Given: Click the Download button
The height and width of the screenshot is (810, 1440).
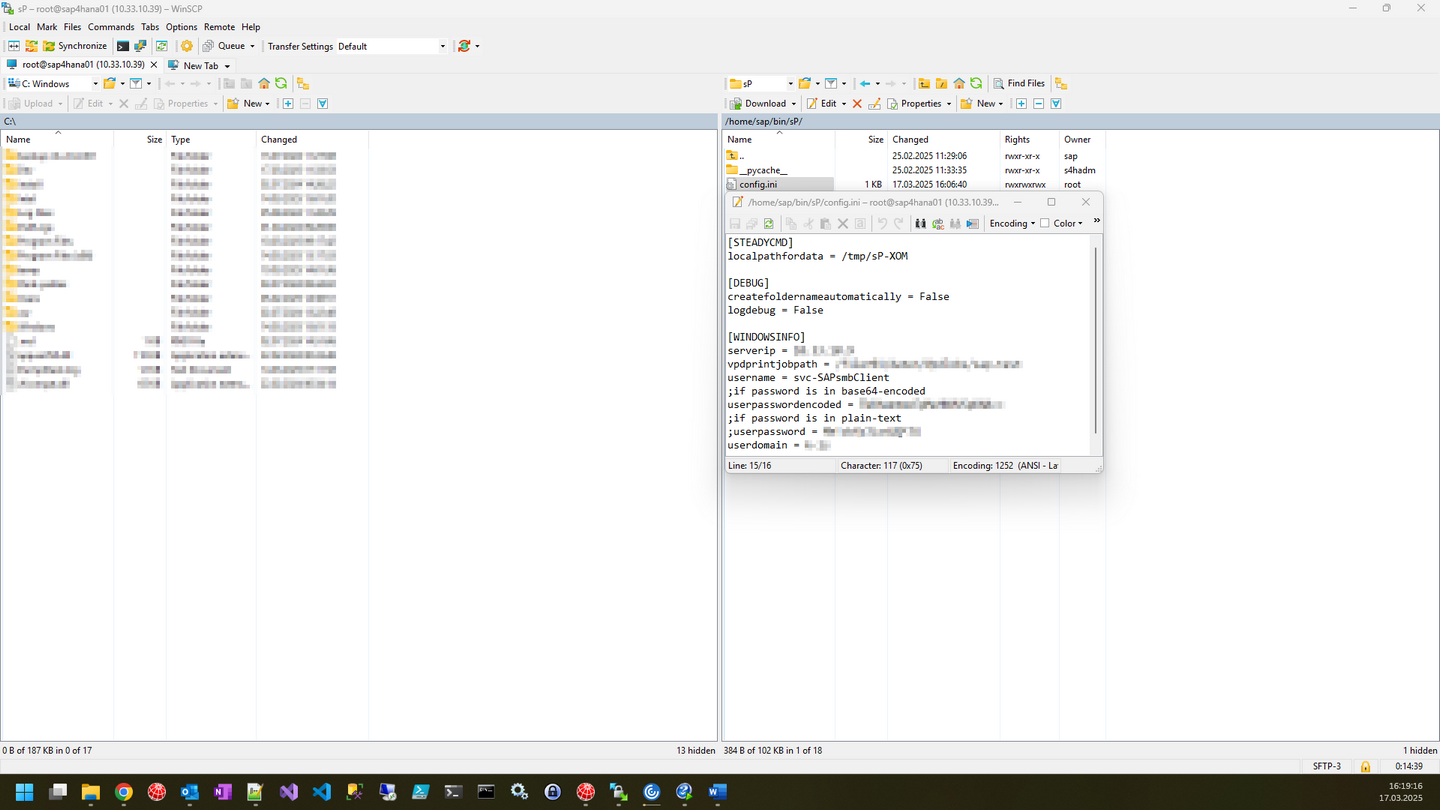Looking at the screenshot, I should pyautogui.click(x=758, y=103).
